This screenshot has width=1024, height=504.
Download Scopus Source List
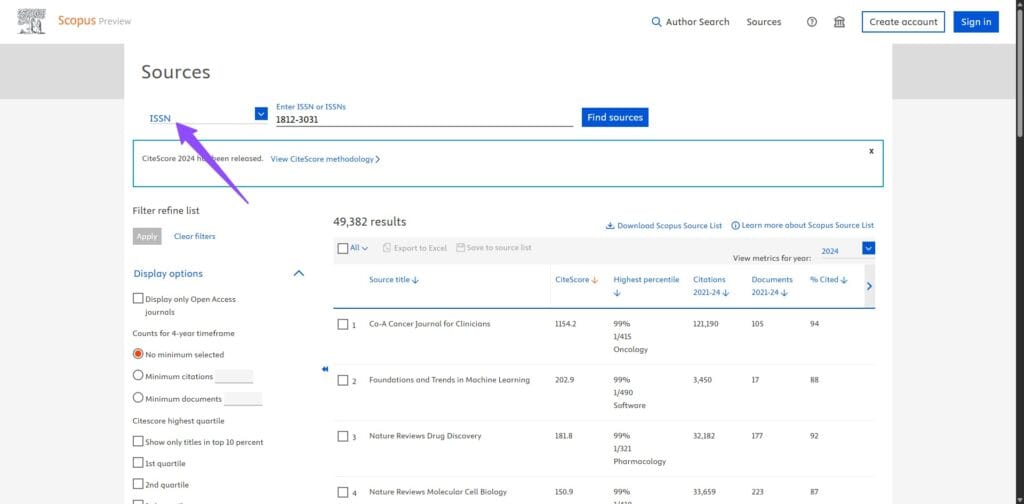tap(664, 225)
